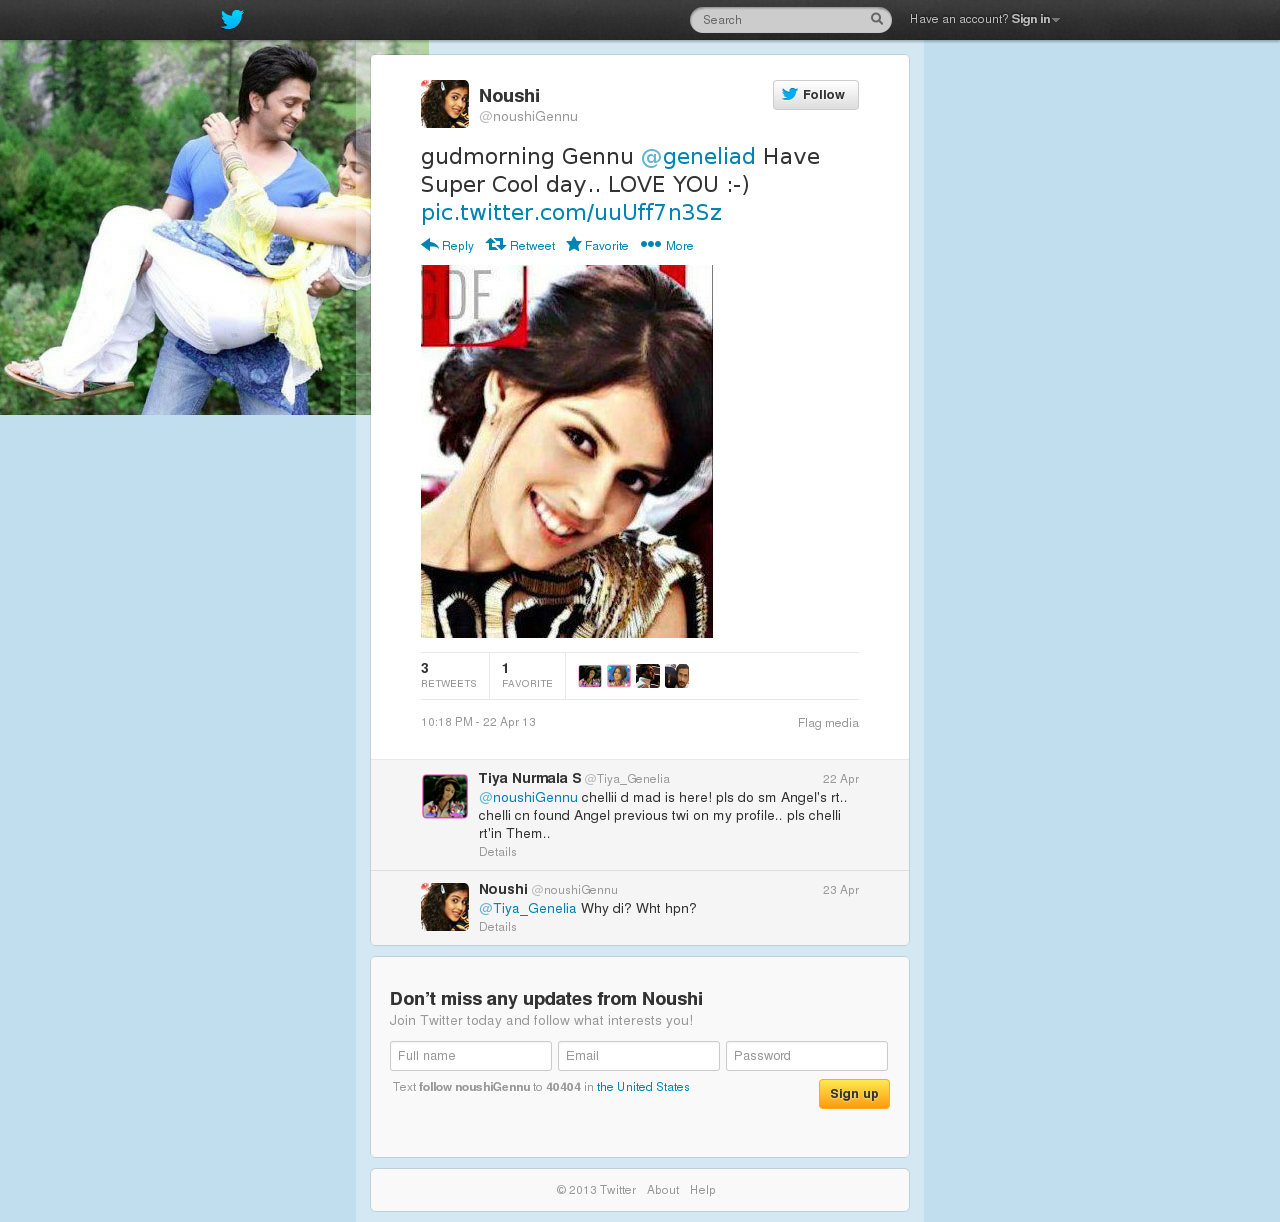Viewport: 1280px width, 1222px height.
Task: Open Tiya Nurmala S avatar
Action: click(x=445, y=797)
